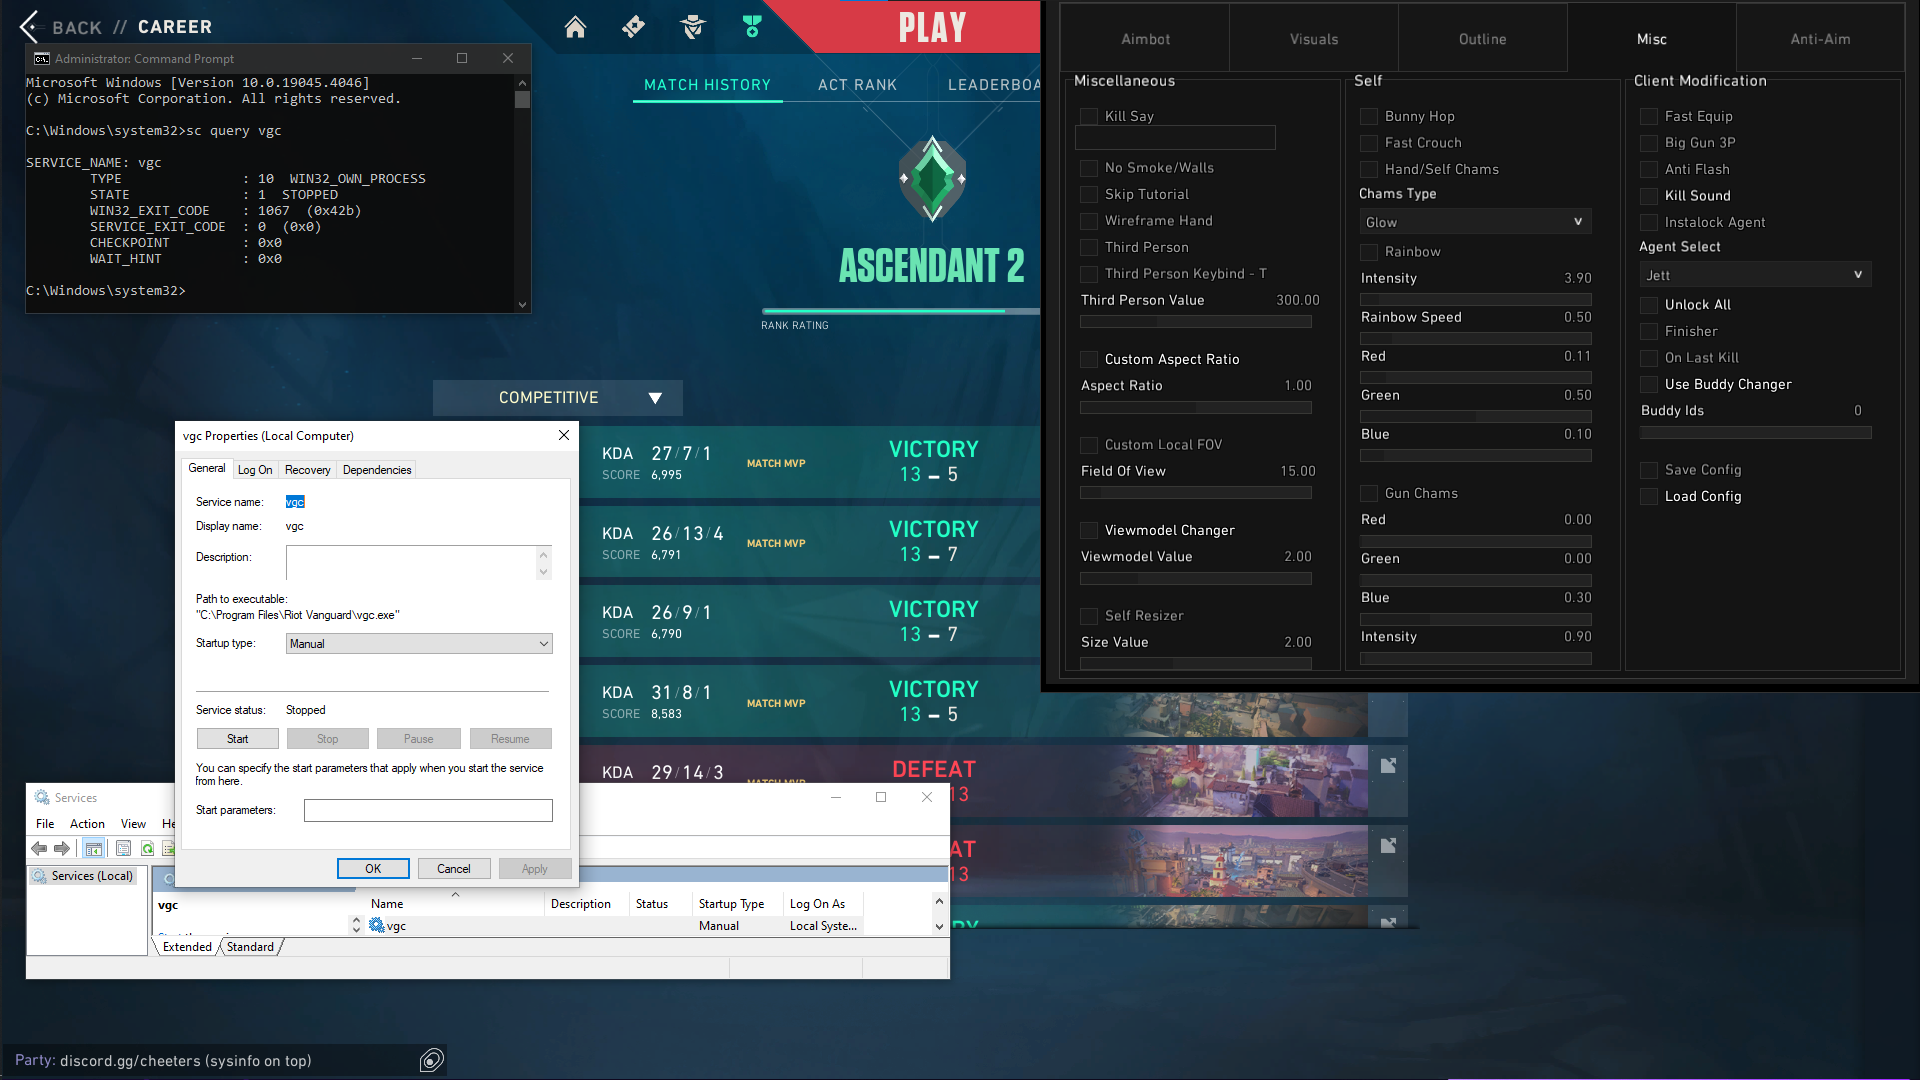
Task: Toggle the Kill Sound checkbox
Action: [1649, 195]
